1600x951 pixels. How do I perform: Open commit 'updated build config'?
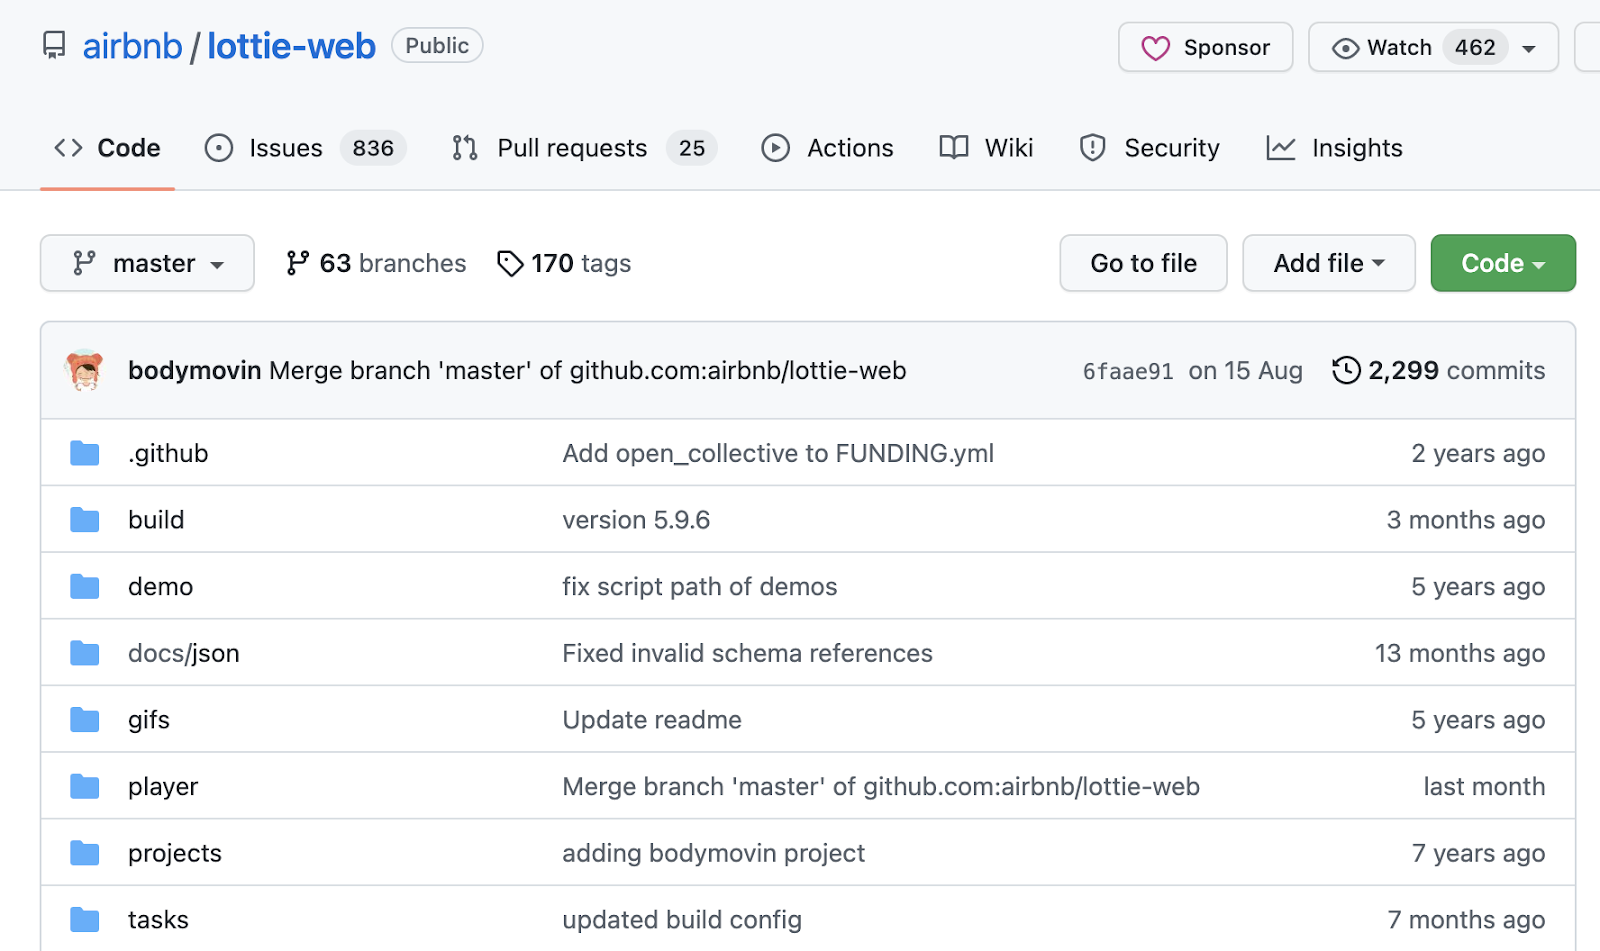(682, 920)
